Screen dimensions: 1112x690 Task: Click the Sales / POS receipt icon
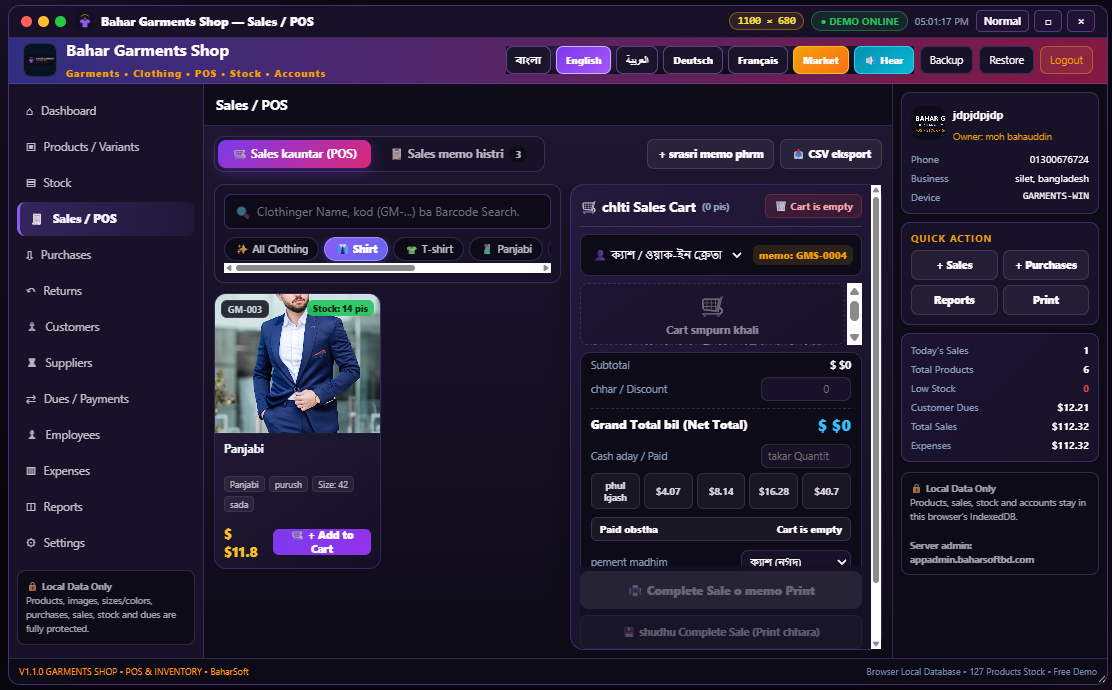pos(36,219)
